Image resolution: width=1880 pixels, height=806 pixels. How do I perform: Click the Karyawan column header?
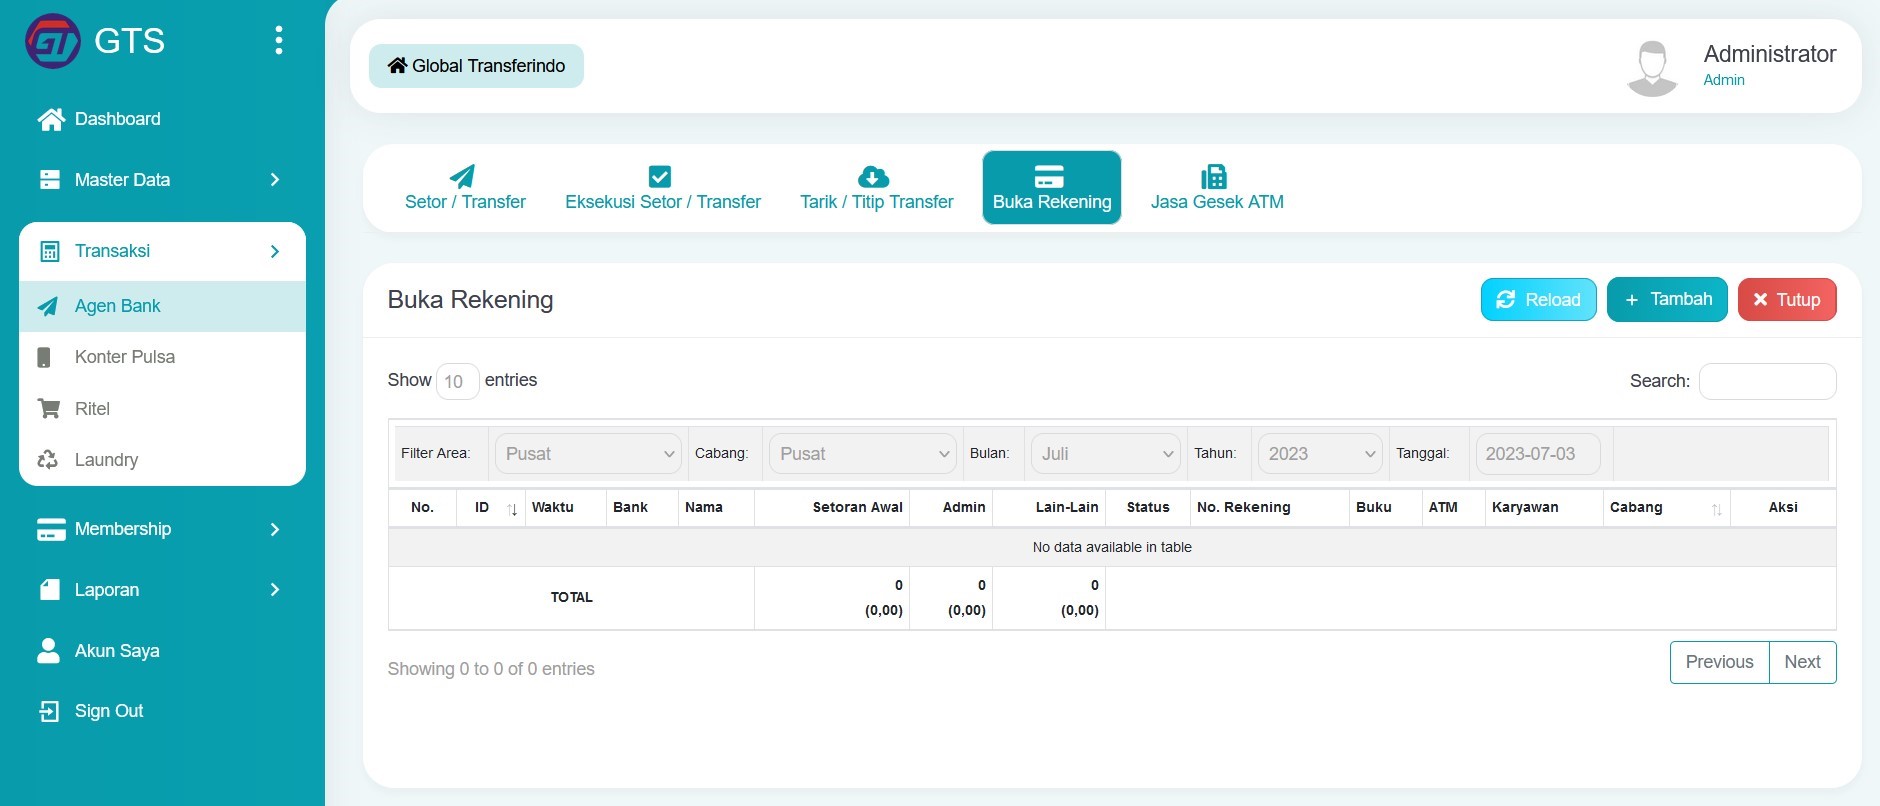(1544, 508)
